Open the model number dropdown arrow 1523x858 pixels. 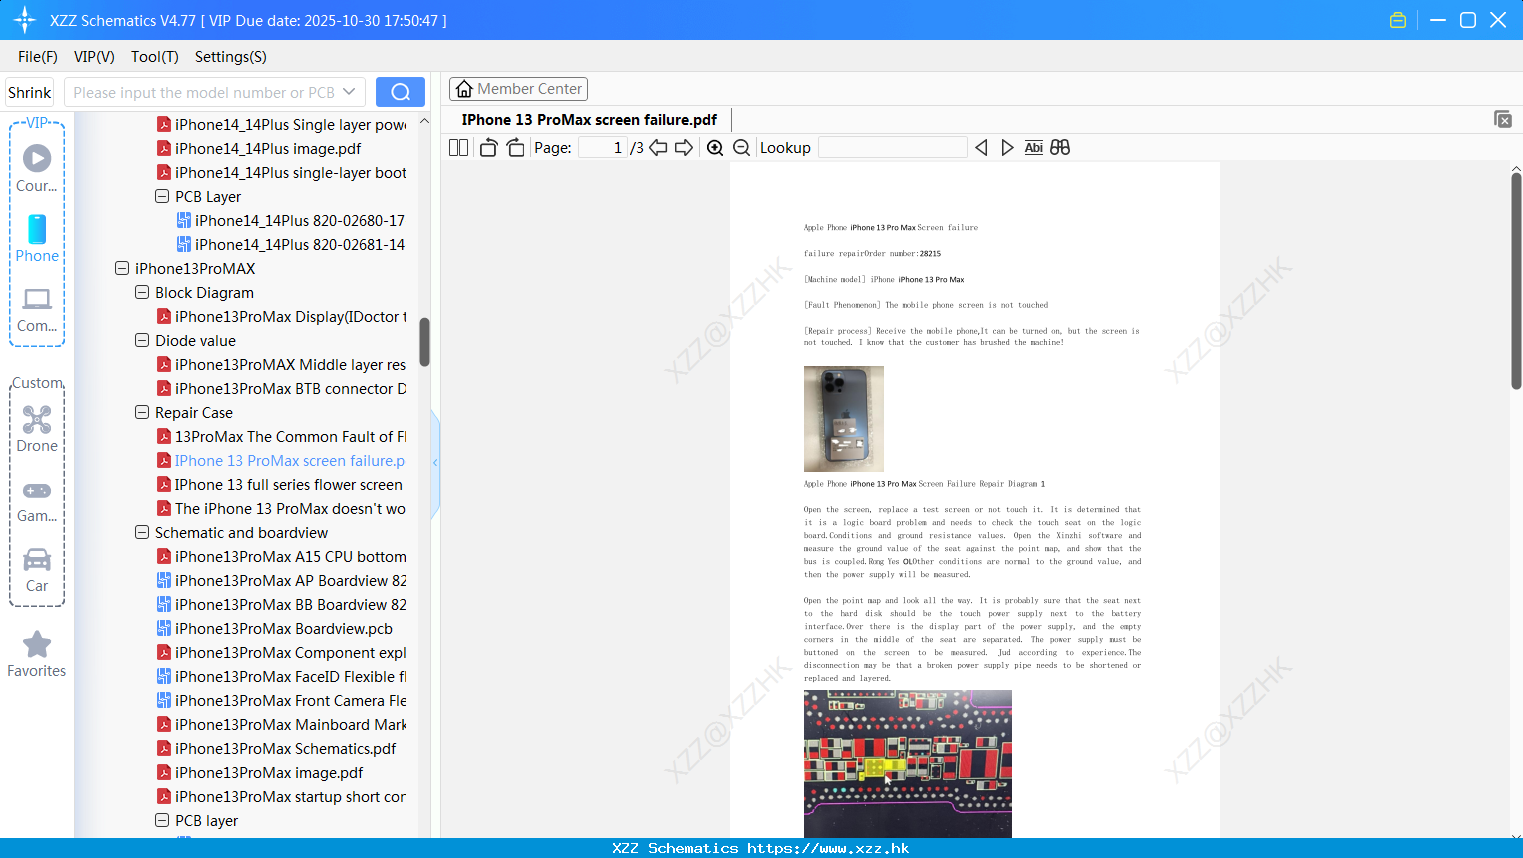tap(349, 92)
